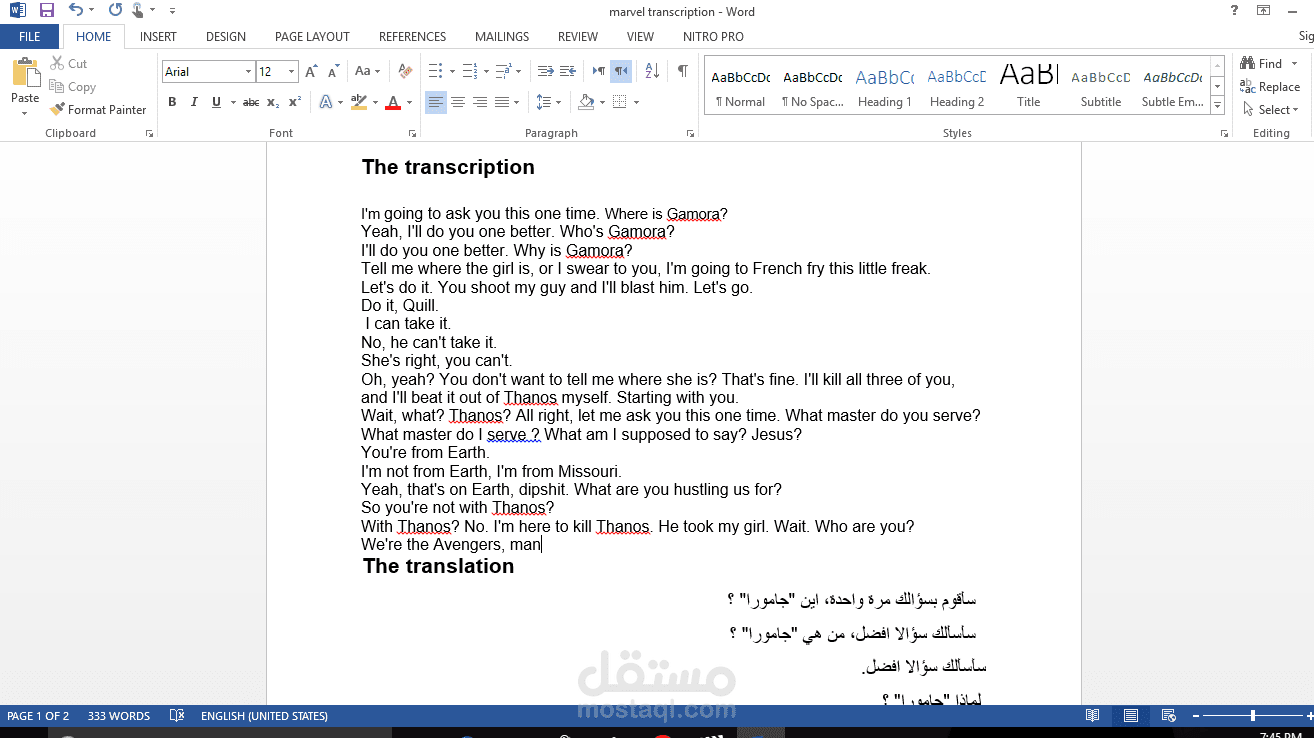Sort the selection alphabetically

[x=652, y=72]
